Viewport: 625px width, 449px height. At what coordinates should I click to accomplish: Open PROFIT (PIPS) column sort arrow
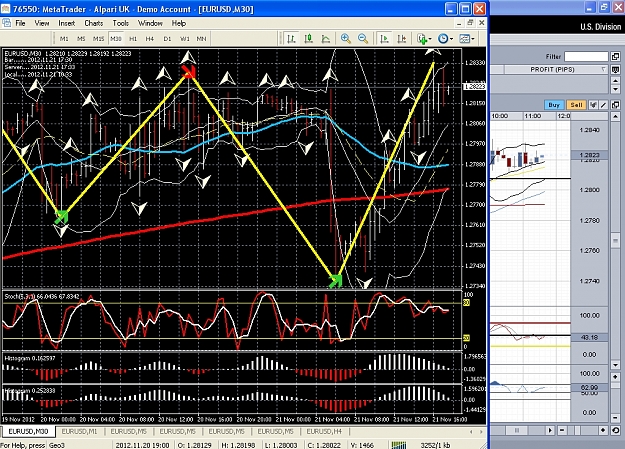[x=603, y=69]
